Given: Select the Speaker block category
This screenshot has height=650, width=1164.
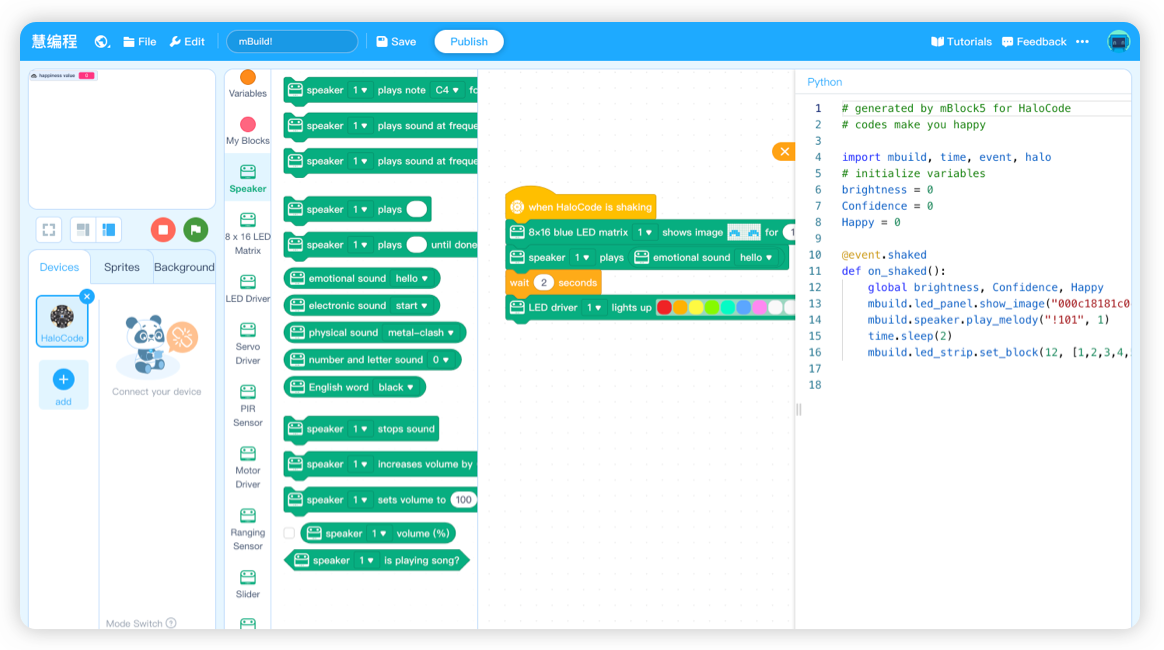Looking at the screenshot, I should point(248,179).
